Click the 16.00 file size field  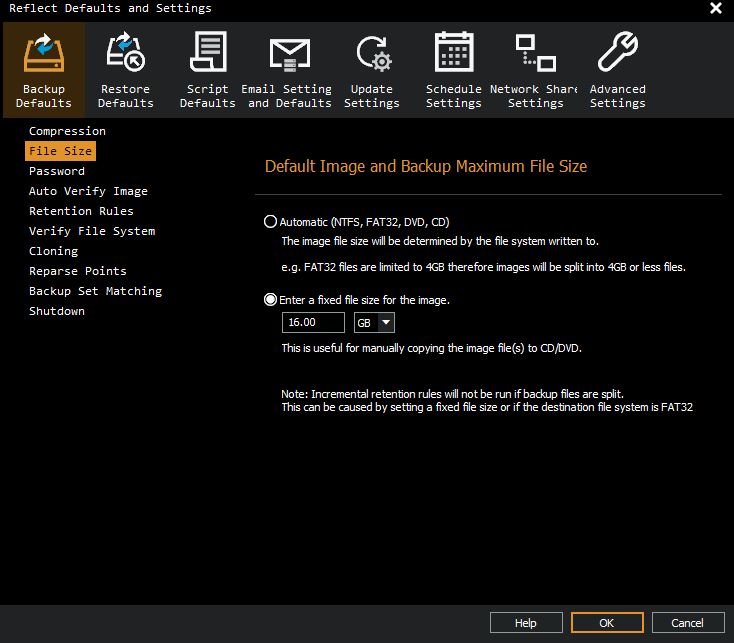(x=313, y=322)
